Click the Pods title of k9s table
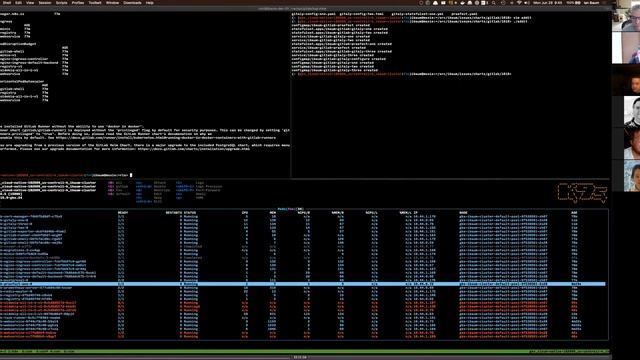Image resolution: width=640 pixels, height=360 pixels. click(291, 209)
